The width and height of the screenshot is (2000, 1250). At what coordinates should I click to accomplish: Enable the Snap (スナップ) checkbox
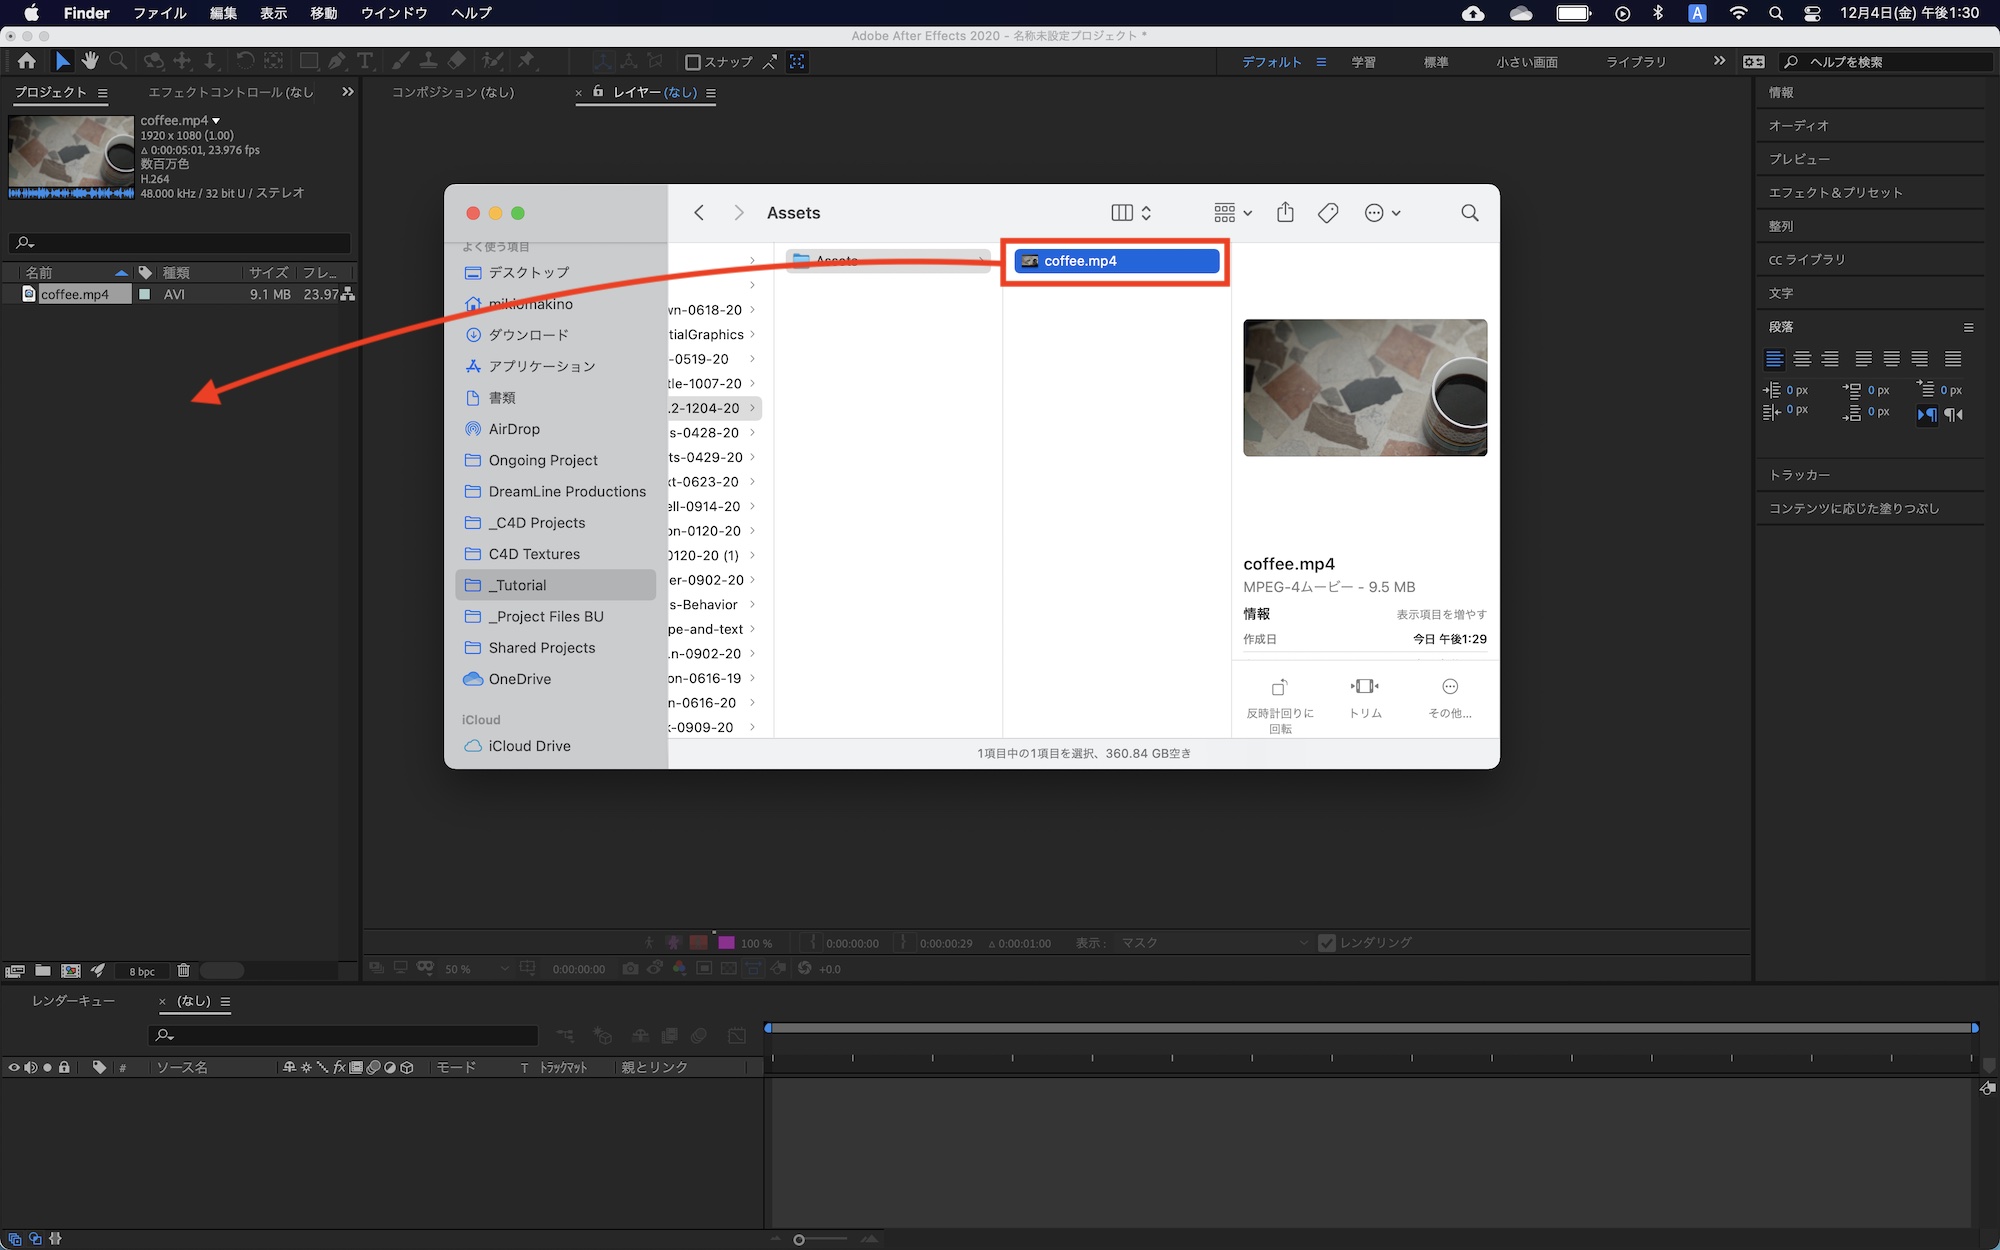(692, 62)
